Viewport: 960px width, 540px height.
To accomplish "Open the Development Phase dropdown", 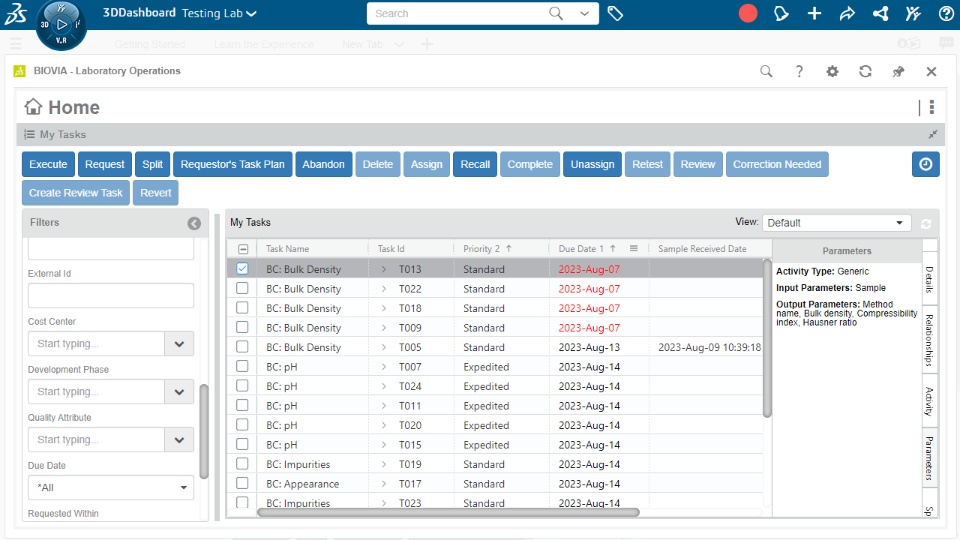I will pyautogui.click(x=179, y=392).
